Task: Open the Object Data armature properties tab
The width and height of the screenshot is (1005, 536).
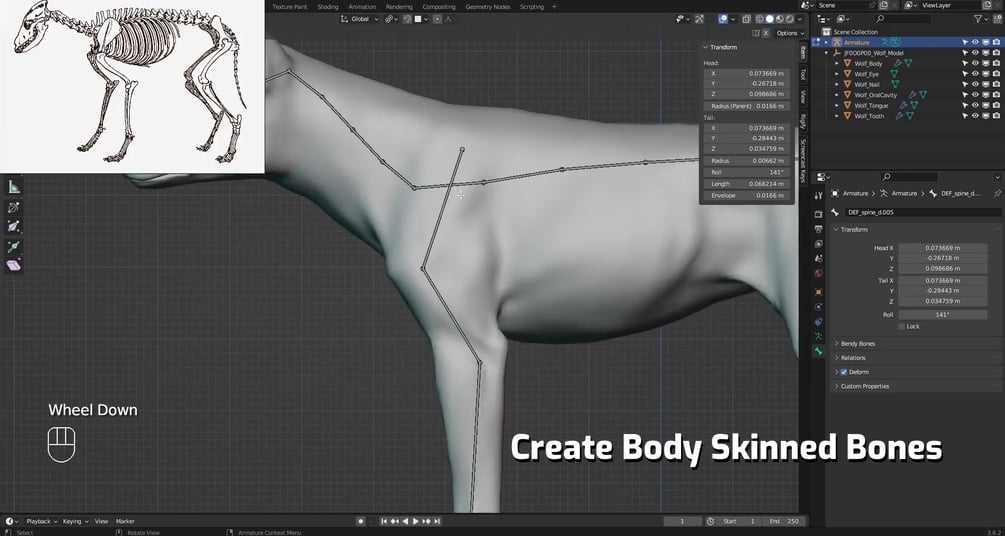Action: tap(818, 336)
